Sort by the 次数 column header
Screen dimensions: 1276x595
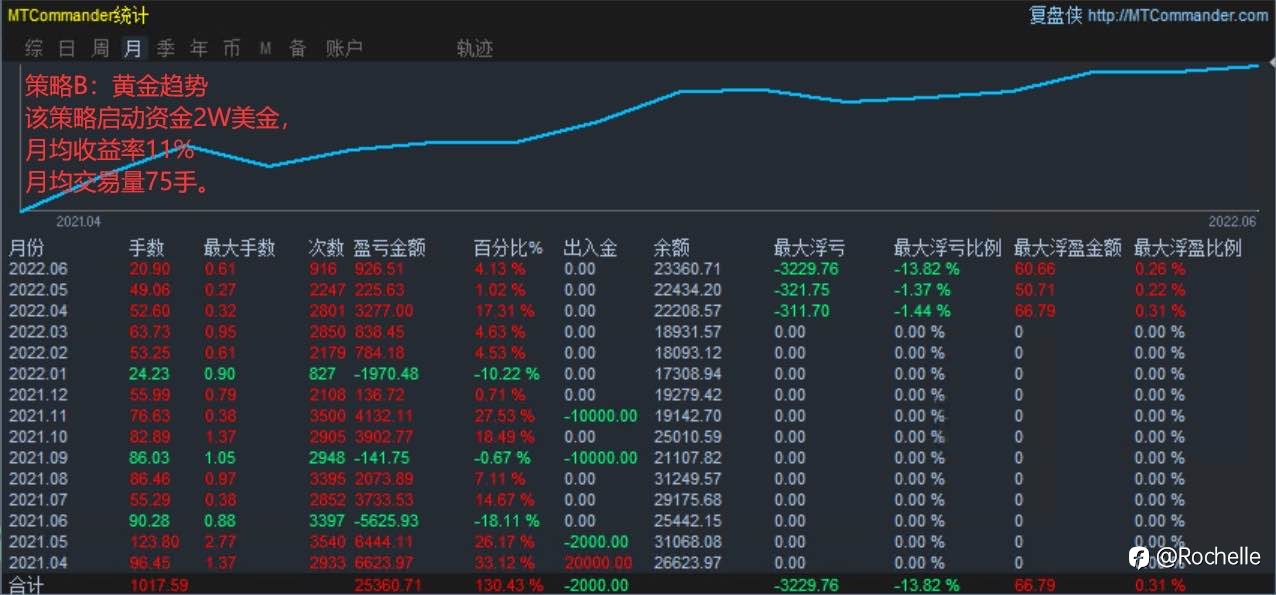tap(326, 248)
